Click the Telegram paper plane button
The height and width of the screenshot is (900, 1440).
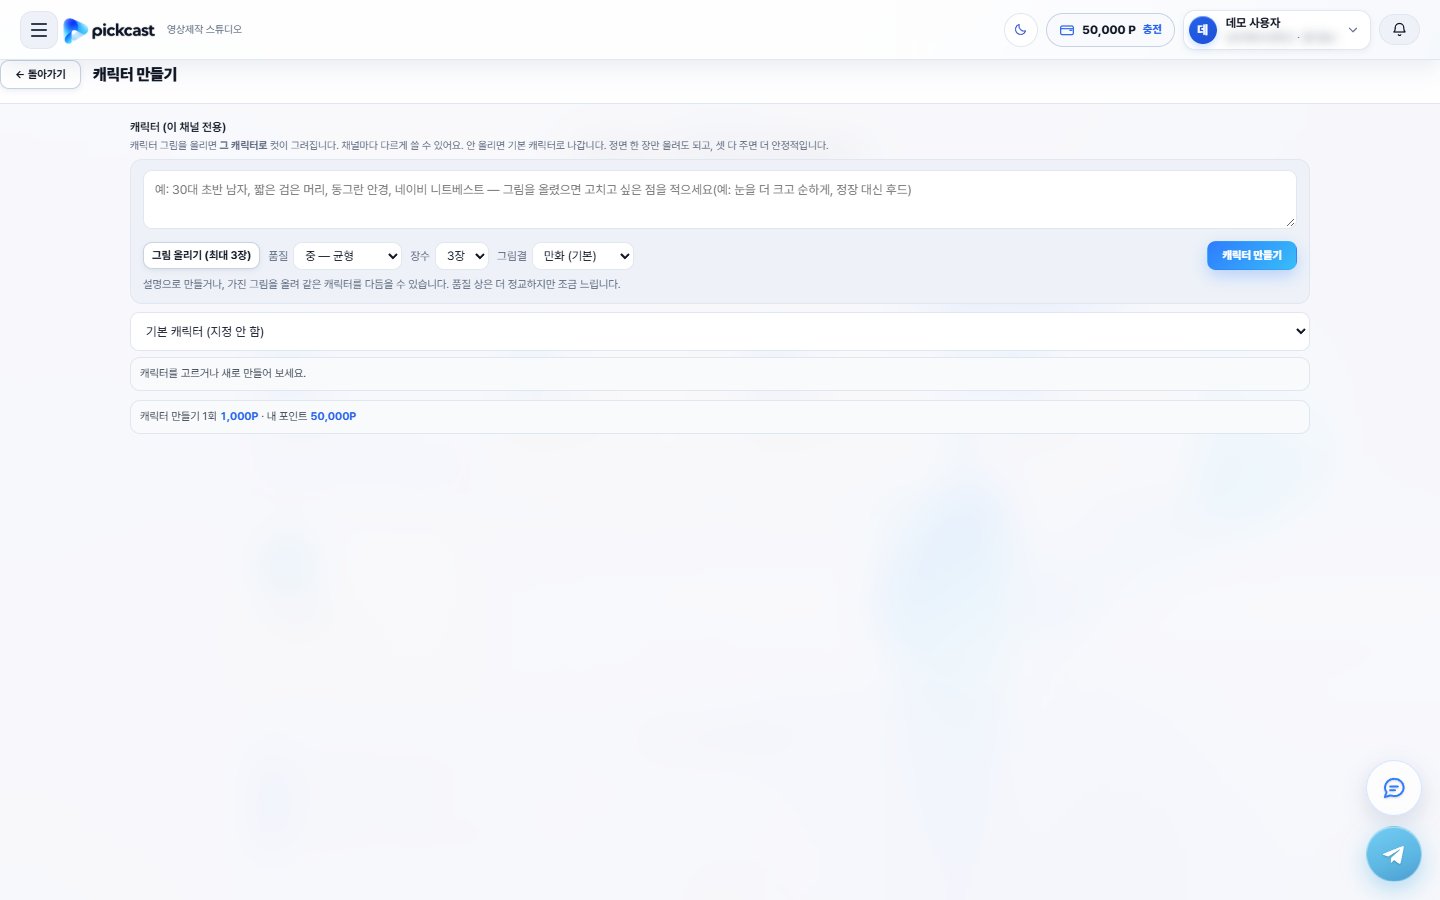tap(1394, 854)
